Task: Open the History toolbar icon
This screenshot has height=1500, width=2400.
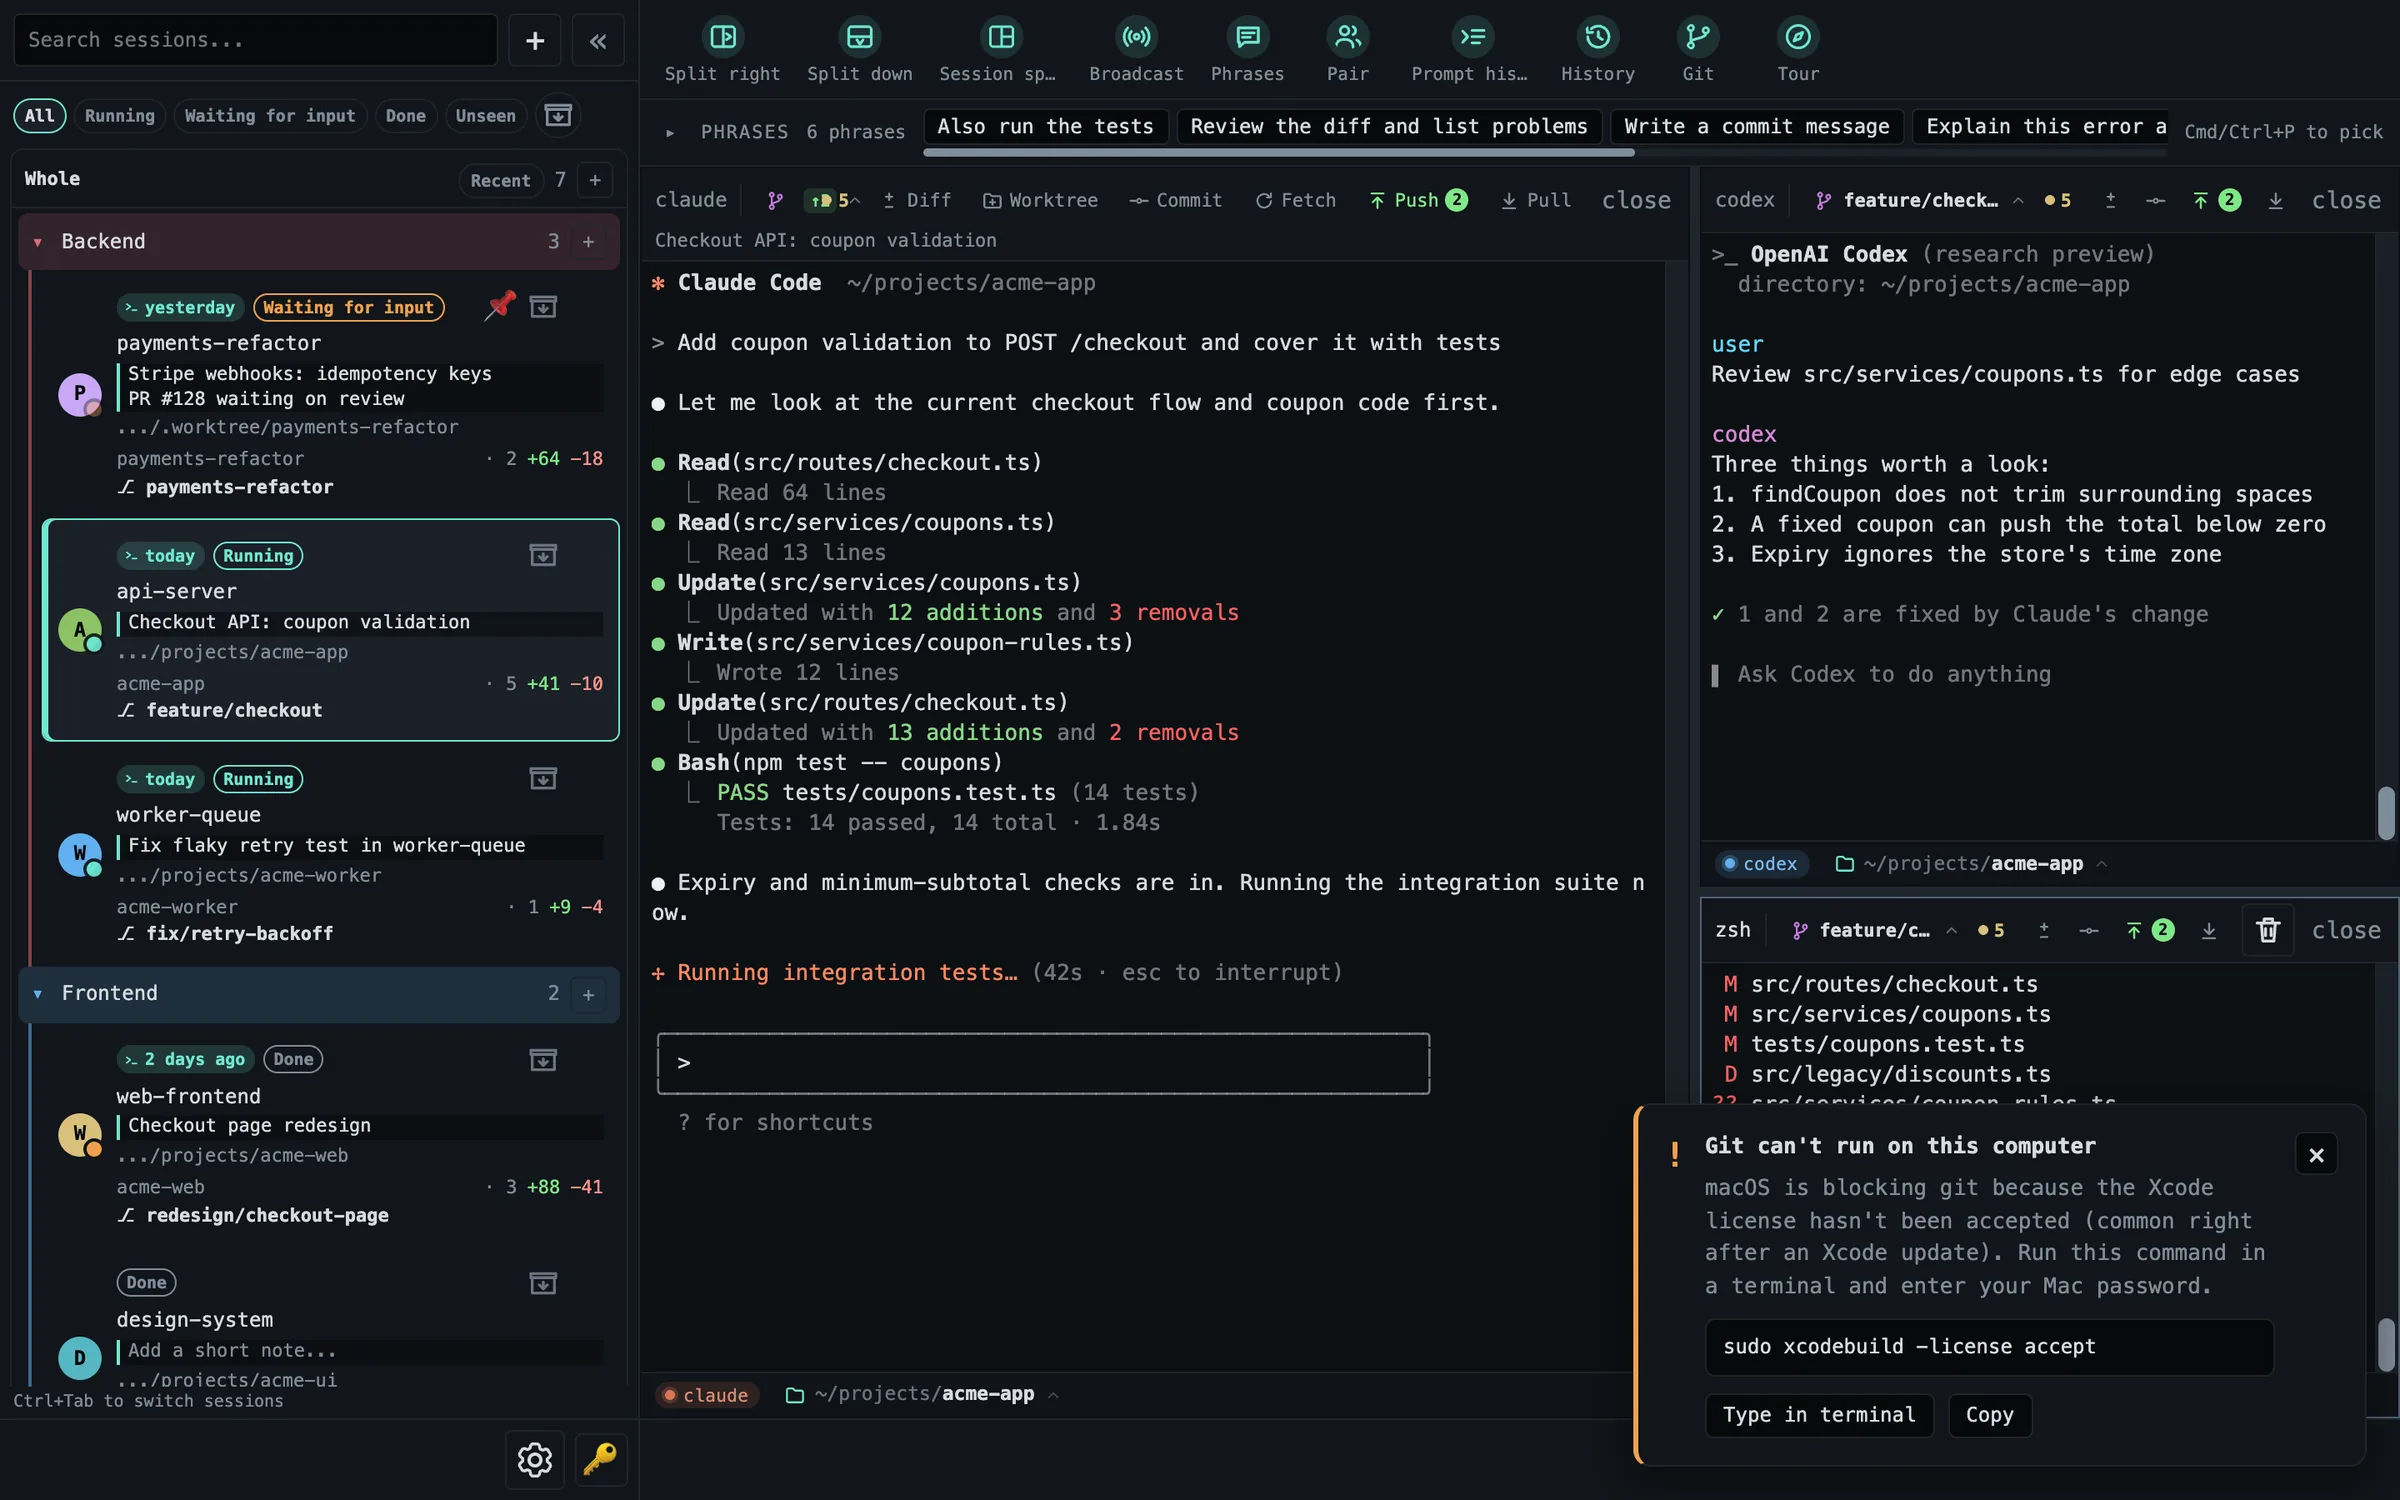Action: point(1597,48)
